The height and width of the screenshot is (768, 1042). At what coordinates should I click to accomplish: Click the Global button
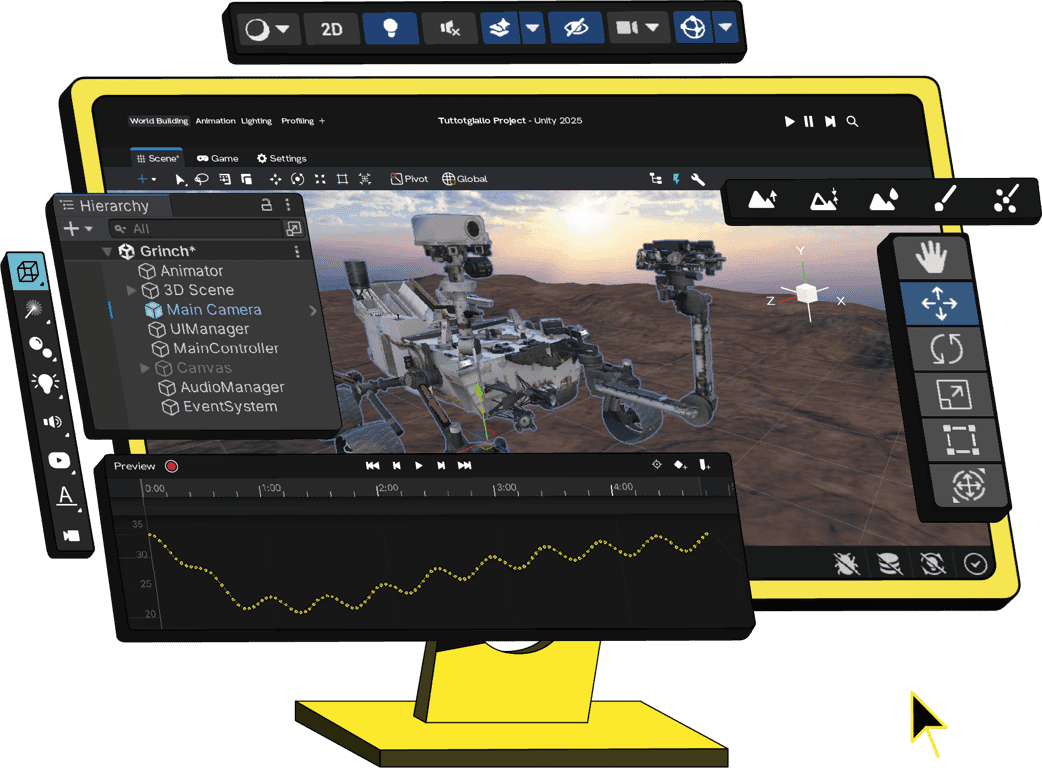pos(465,179)
